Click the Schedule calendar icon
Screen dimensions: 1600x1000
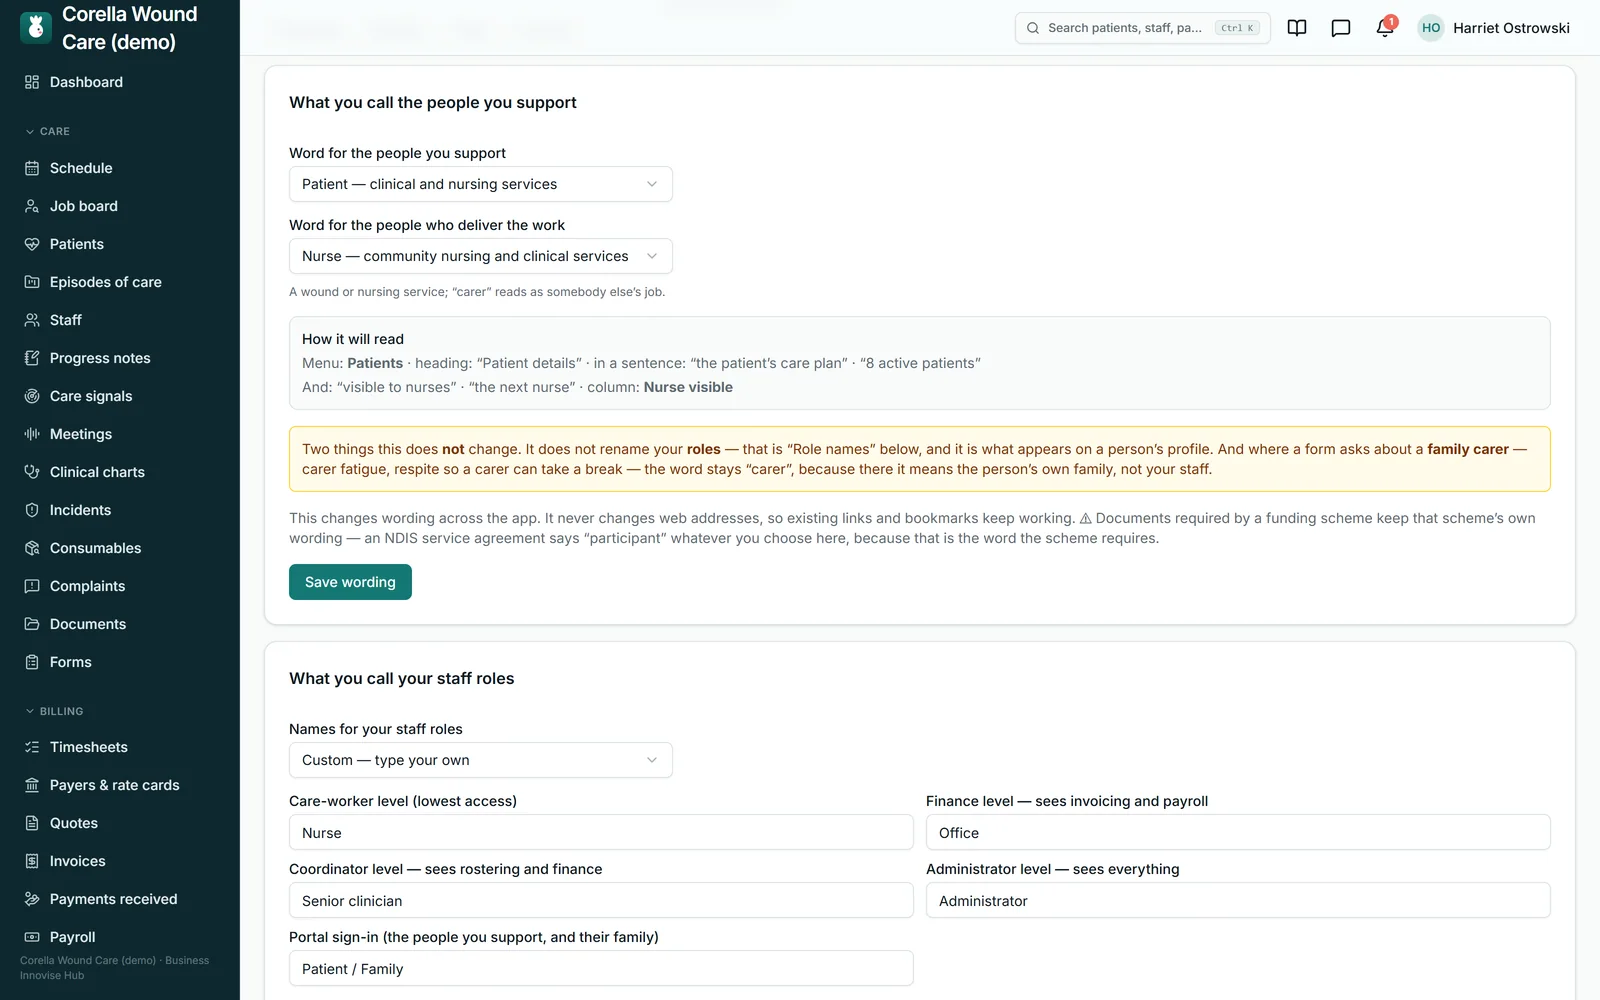point(32,168)
